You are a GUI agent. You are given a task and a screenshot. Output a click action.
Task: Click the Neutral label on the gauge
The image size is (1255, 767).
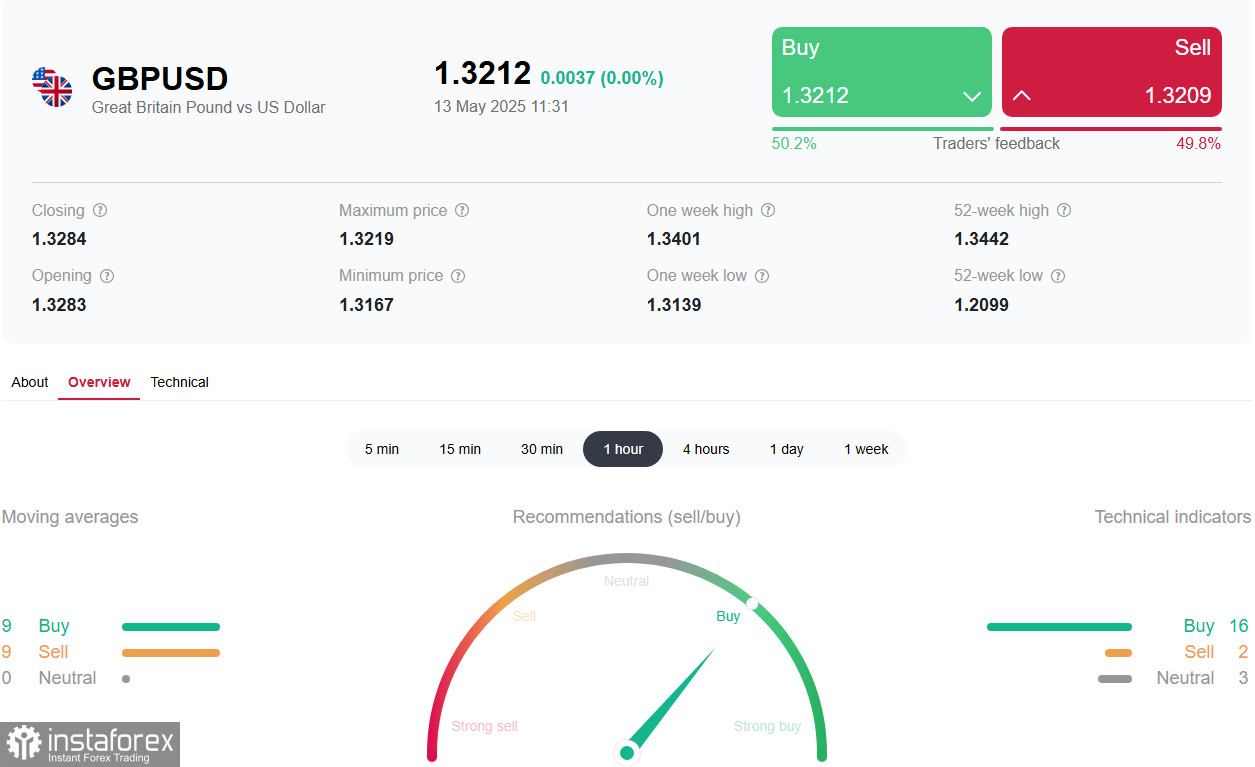[627, 581]
